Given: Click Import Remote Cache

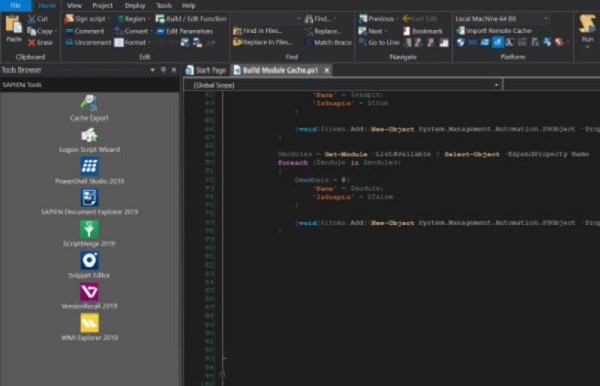Looking at the screenshot, I should pos(494,31).
